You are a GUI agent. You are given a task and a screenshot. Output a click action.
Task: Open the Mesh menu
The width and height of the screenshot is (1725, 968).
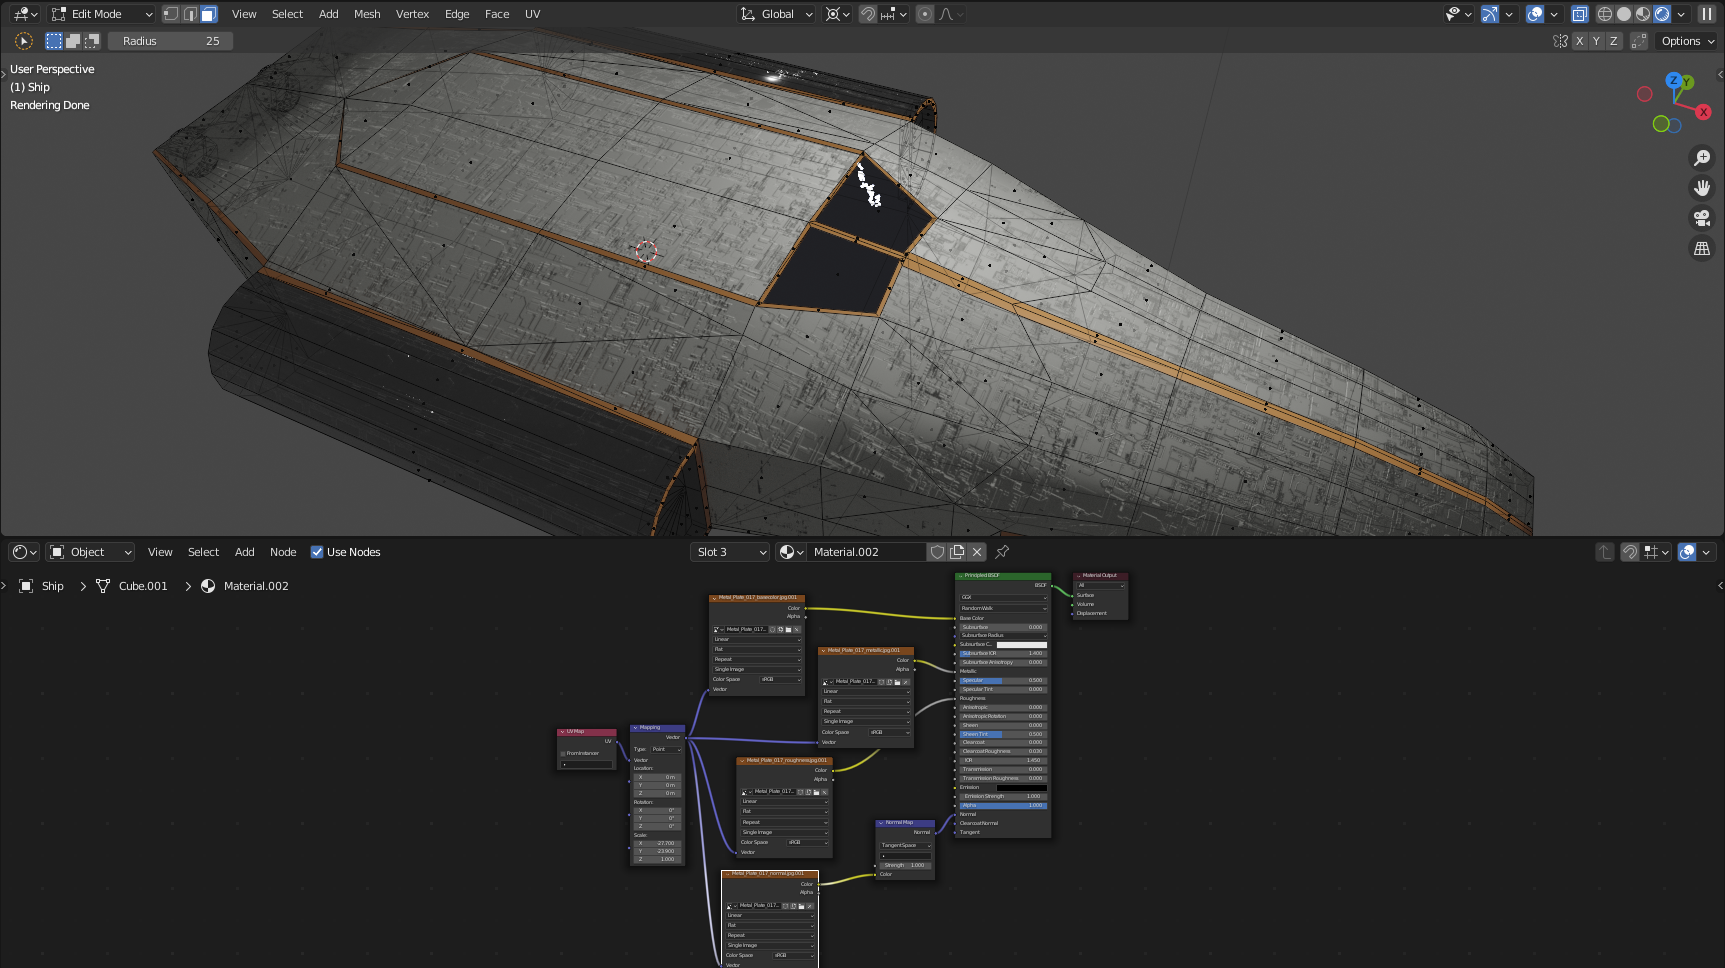tap(367, 14)
